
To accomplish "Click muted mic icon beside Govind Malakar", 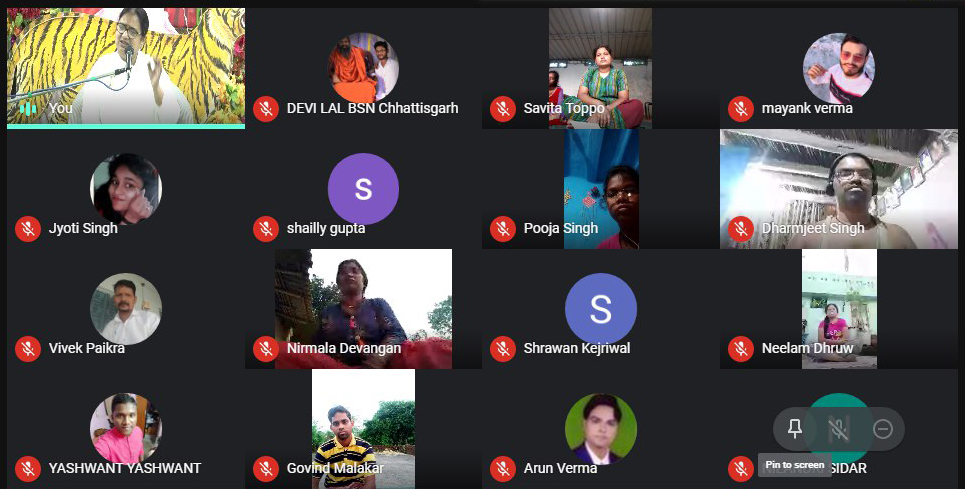I will tap(266, 468).
